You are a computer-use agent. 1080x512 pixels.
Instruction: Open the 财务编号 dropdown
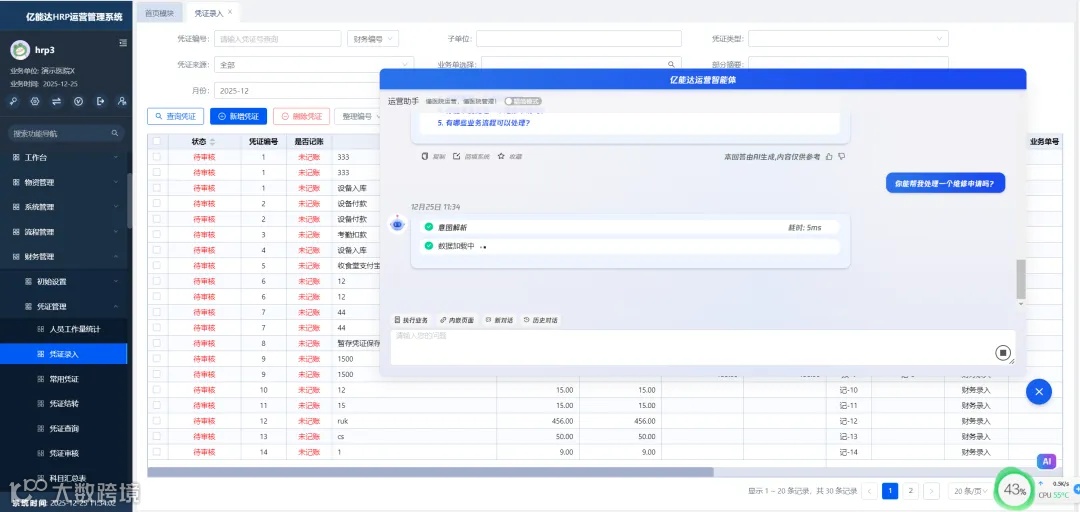coord(373,39)
